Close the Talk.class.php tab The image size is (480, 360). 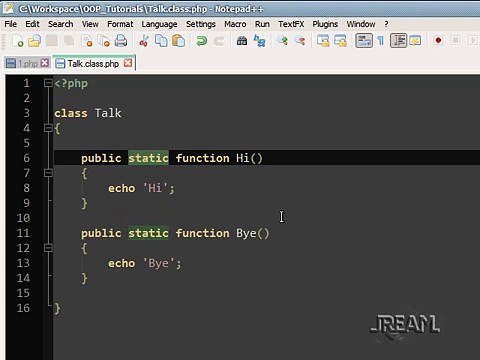click(128, 63)
